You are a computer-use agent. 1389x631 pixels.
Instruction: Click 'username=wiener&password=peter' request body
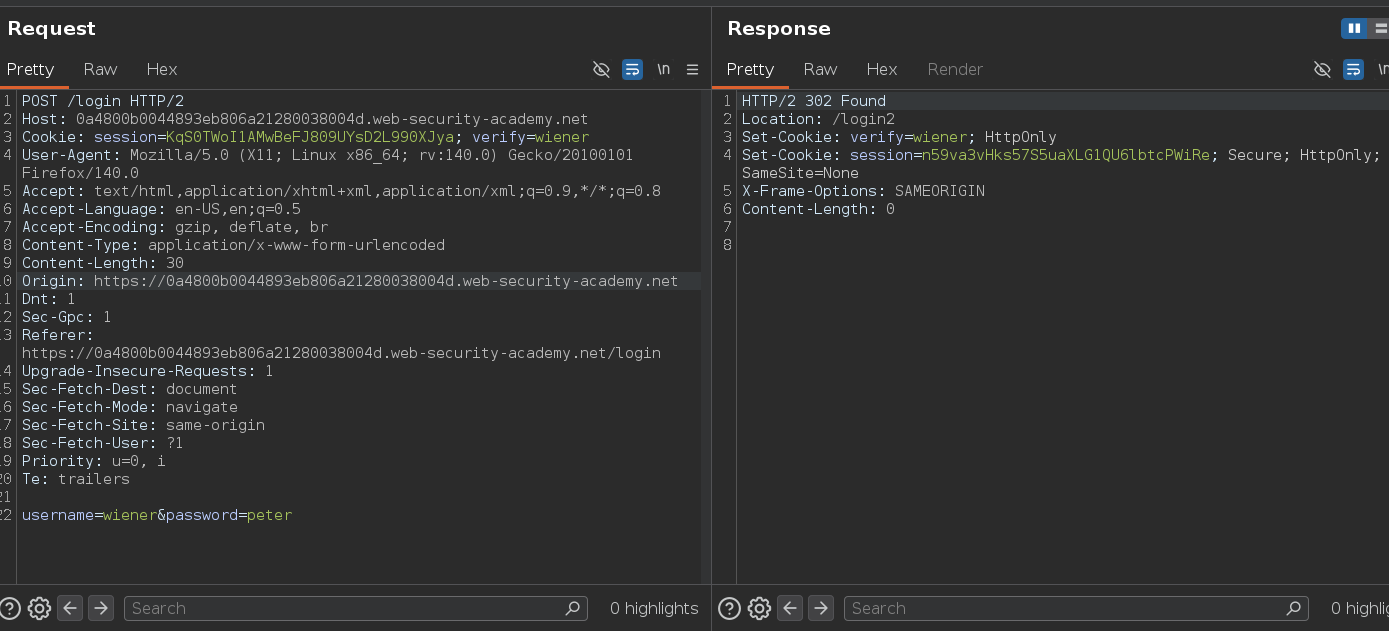[157, 515]
